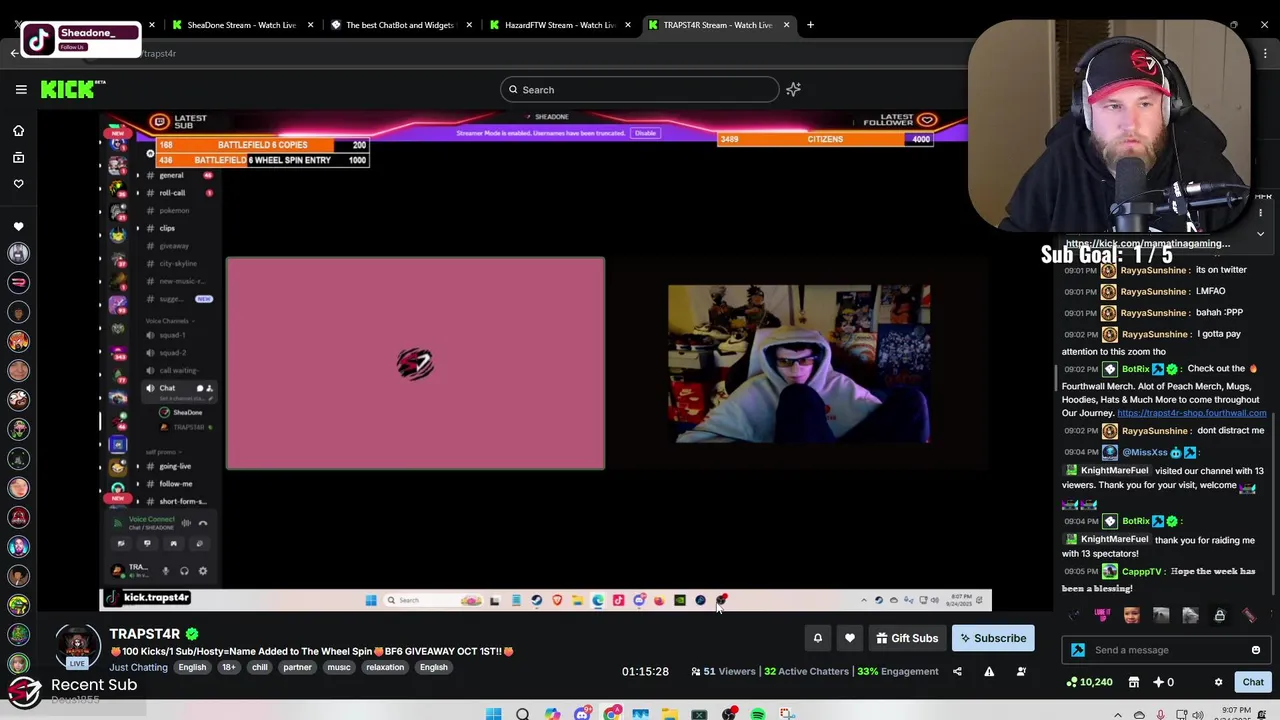Click the TRAPST4R channel name
The width and height of the screenshot is (1280, 720).
[145, 634]
